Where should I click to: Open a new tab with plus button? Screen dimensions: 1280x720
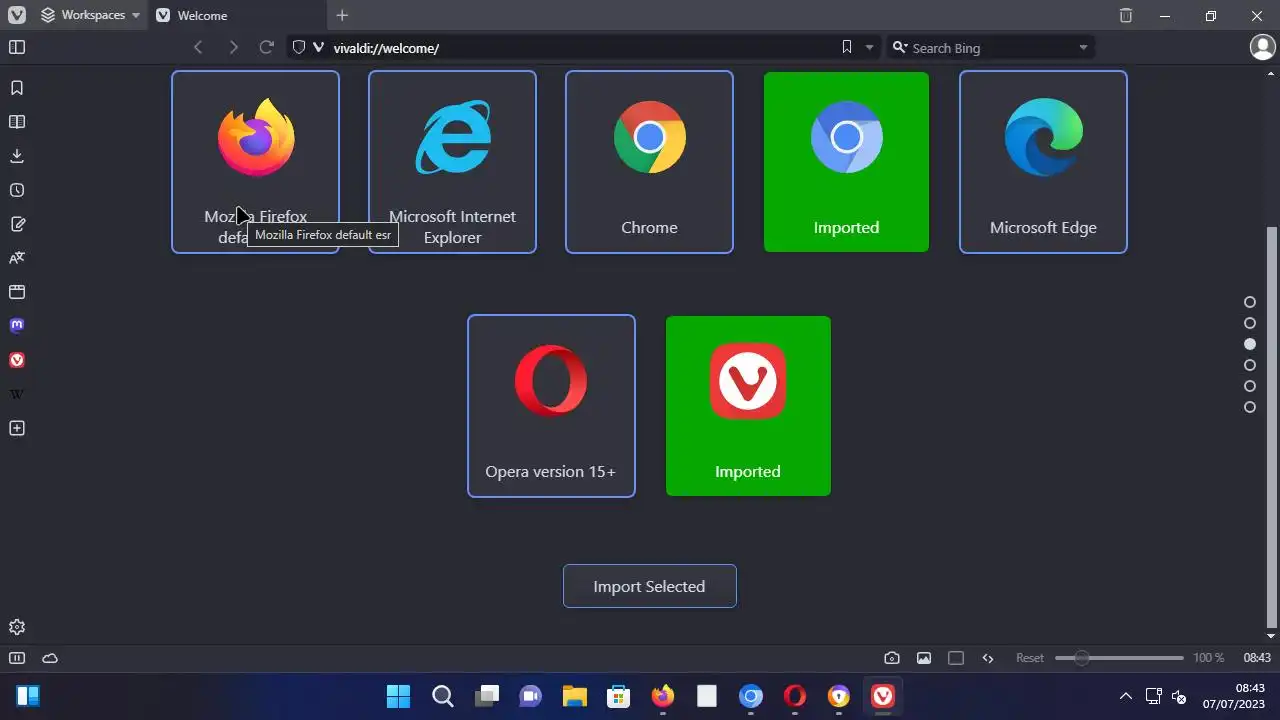(x=342, y=15)
